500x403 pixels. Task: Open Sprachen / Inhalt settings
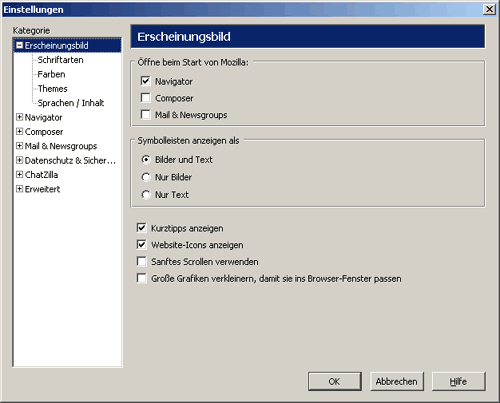pyautogui.click(x=71, y=103)
